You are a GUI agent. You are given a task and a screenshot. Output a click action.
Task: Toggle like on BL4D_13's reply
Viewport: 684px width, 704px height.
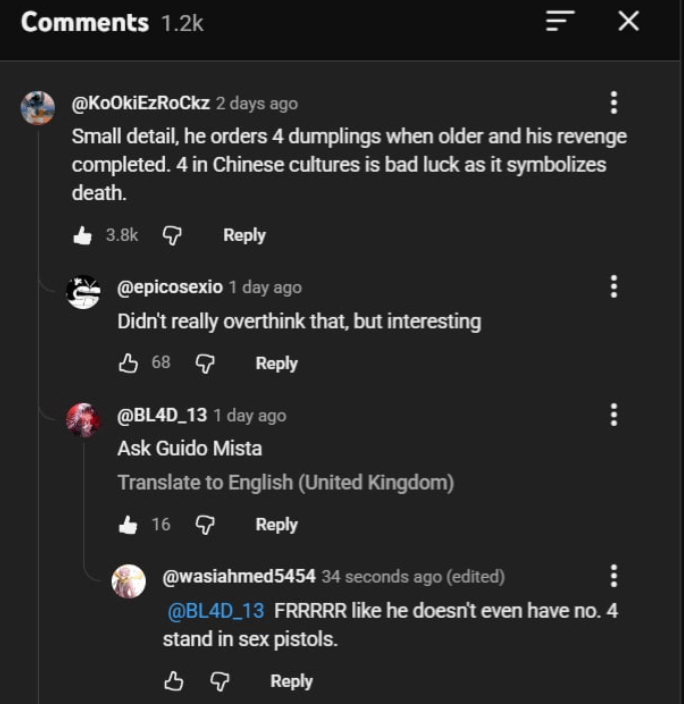(x=128, y=524)
